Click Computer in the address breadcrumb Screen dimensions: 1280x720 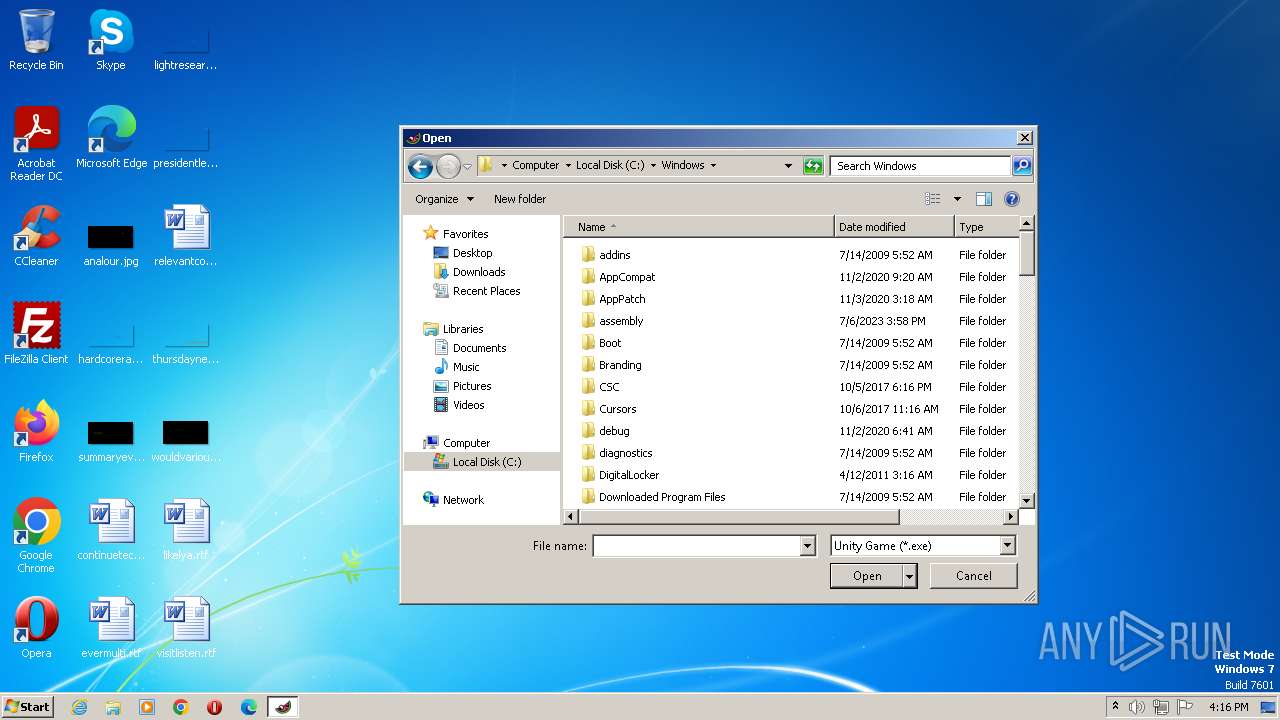click(535, 166)
